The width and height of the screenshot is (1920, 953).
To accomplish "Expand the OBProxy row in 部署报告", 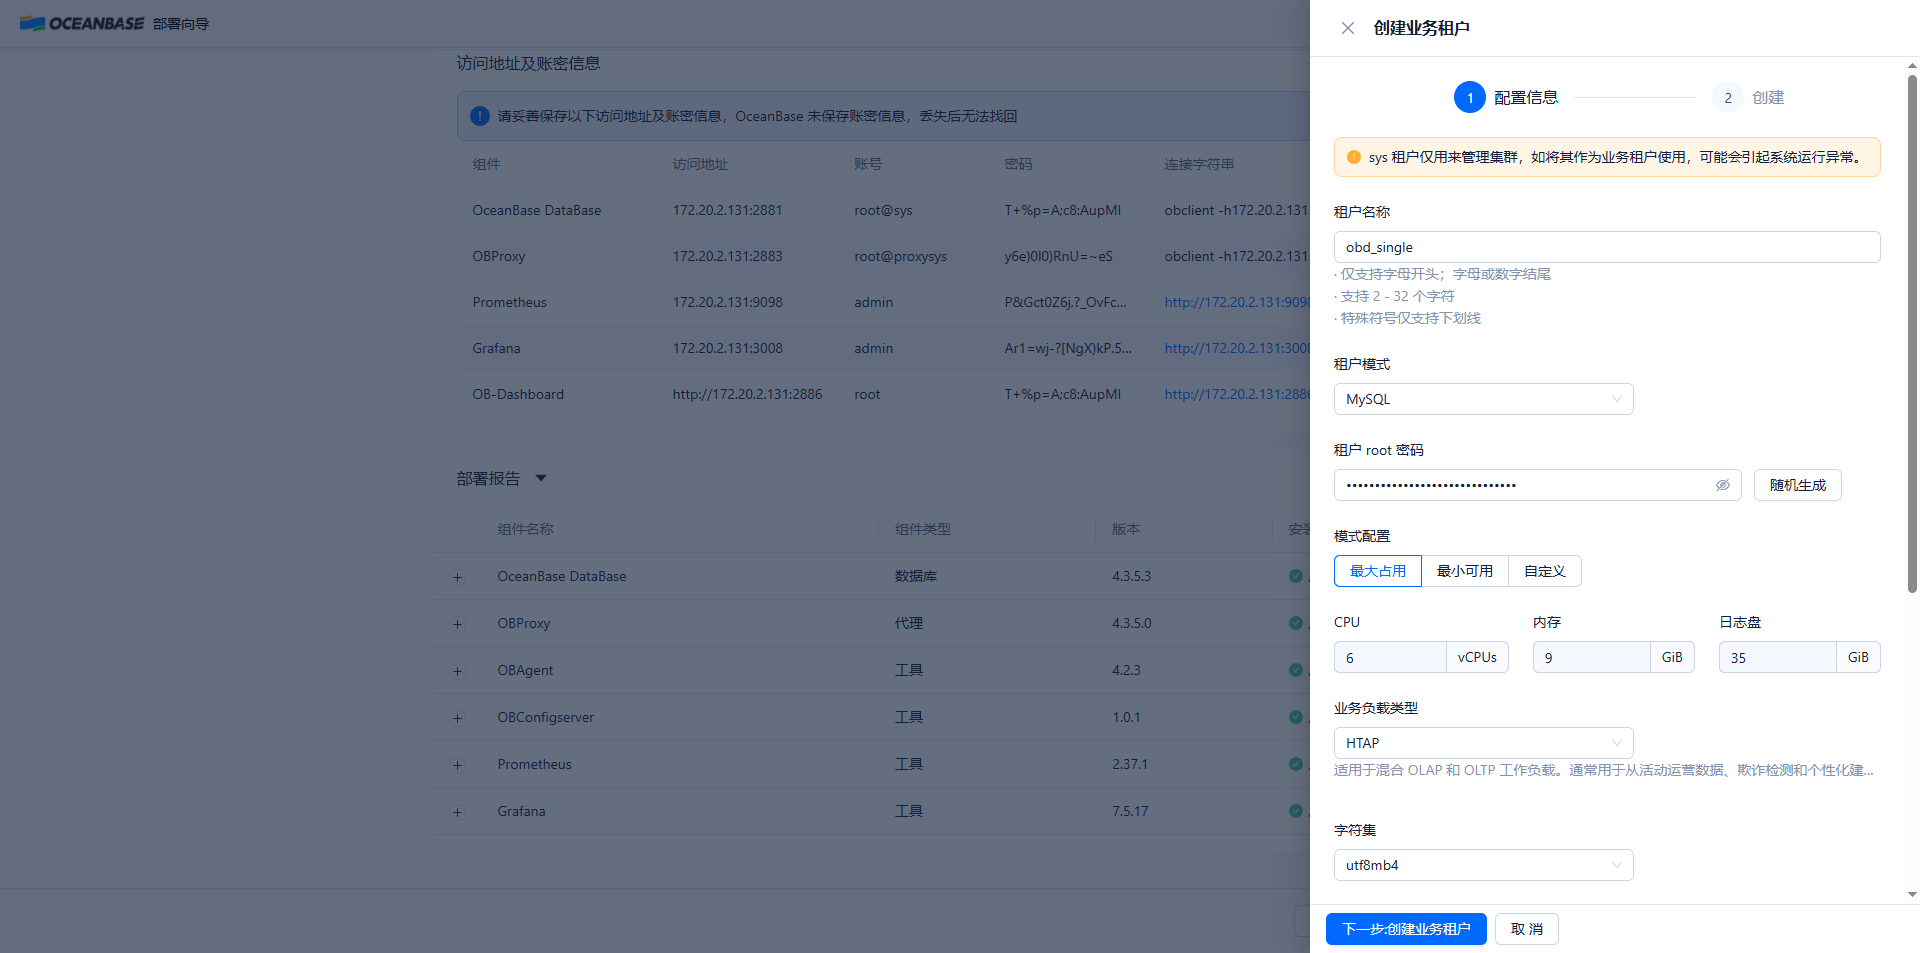I will pyautogui.click(x=458, y=624).
